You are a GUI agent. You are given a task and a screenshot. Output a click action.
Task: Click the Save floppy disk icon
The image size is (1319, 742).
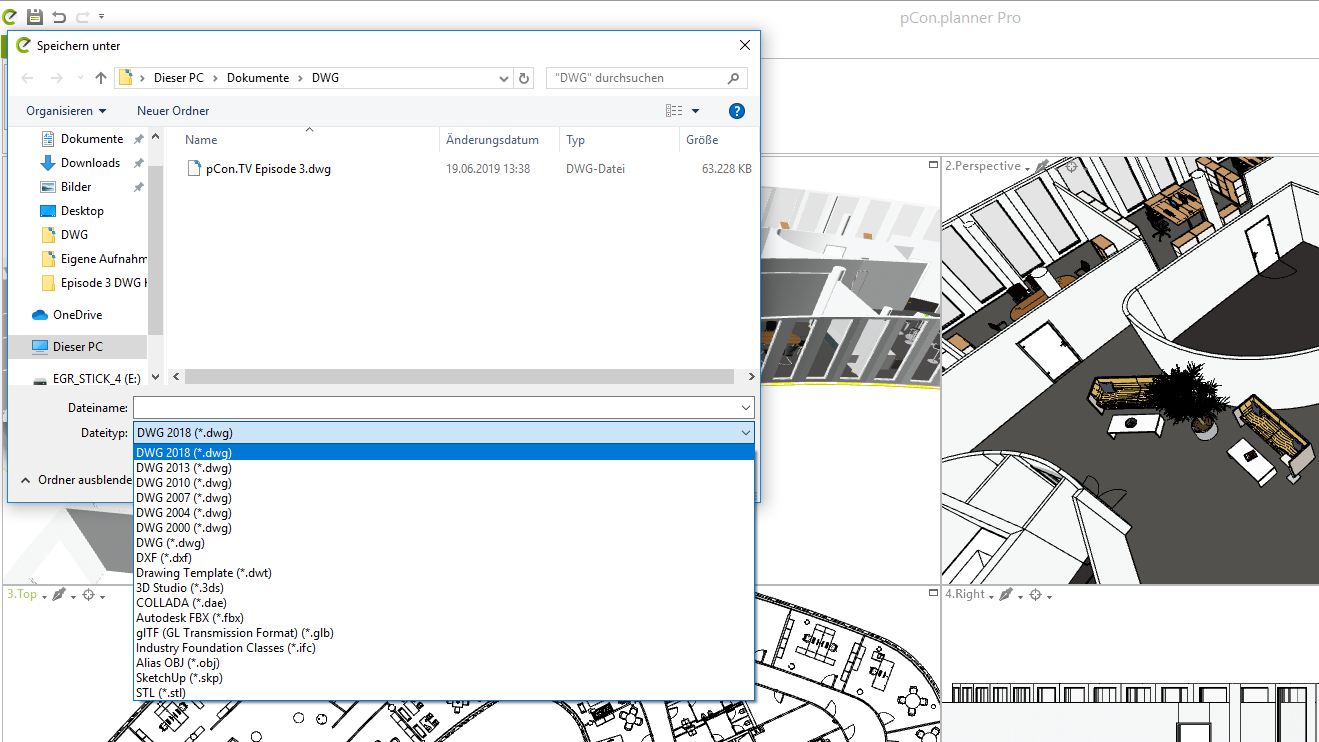(x=34, y=16)
